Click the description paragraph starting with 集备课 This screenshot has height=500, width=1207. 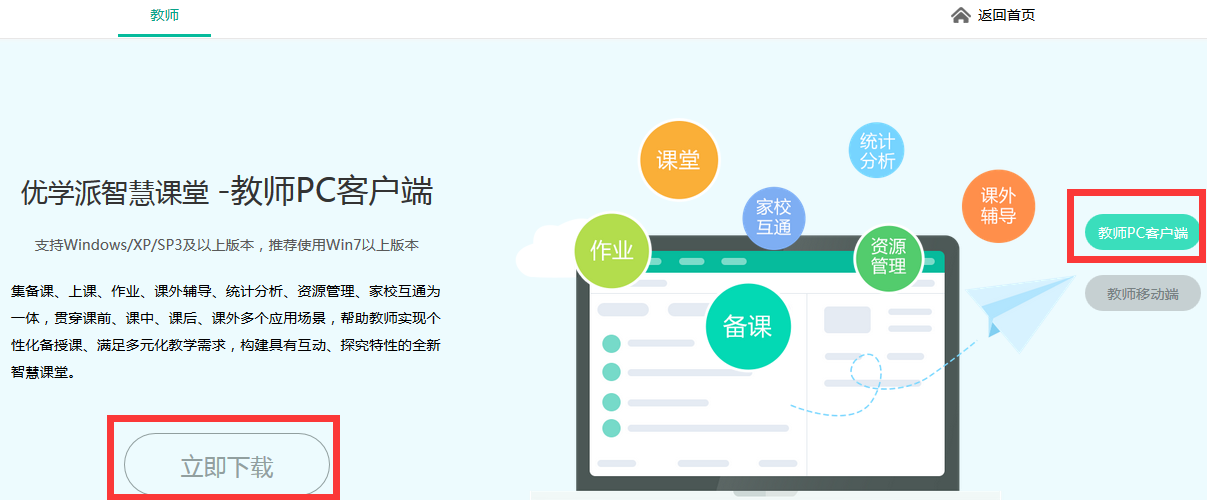226,331
